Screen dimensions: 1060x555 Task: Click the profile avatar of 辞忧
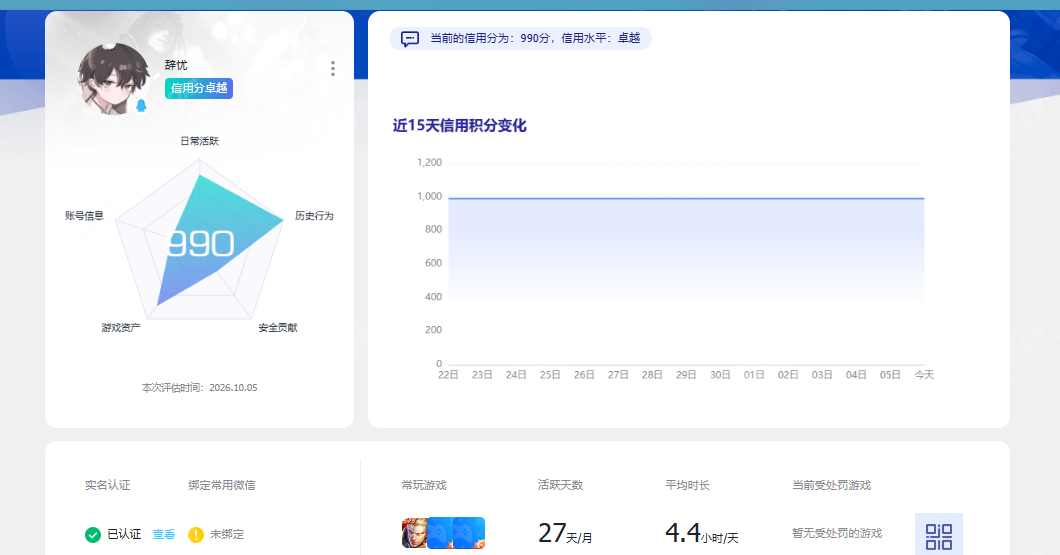113,78
